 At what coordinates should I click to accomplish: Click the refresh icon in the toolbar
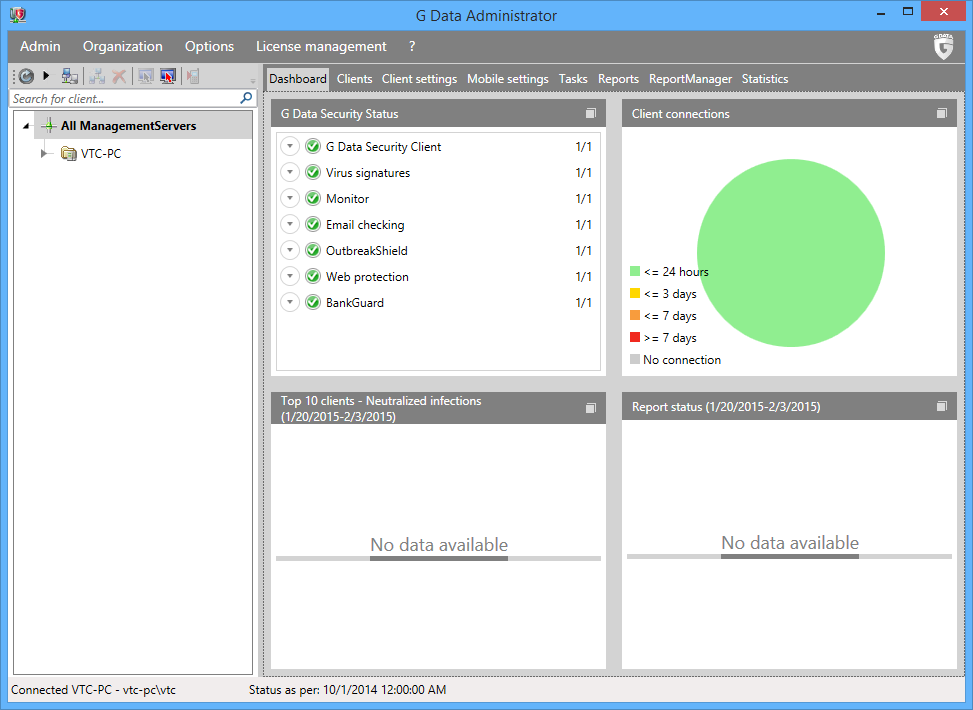click(27, 76)
